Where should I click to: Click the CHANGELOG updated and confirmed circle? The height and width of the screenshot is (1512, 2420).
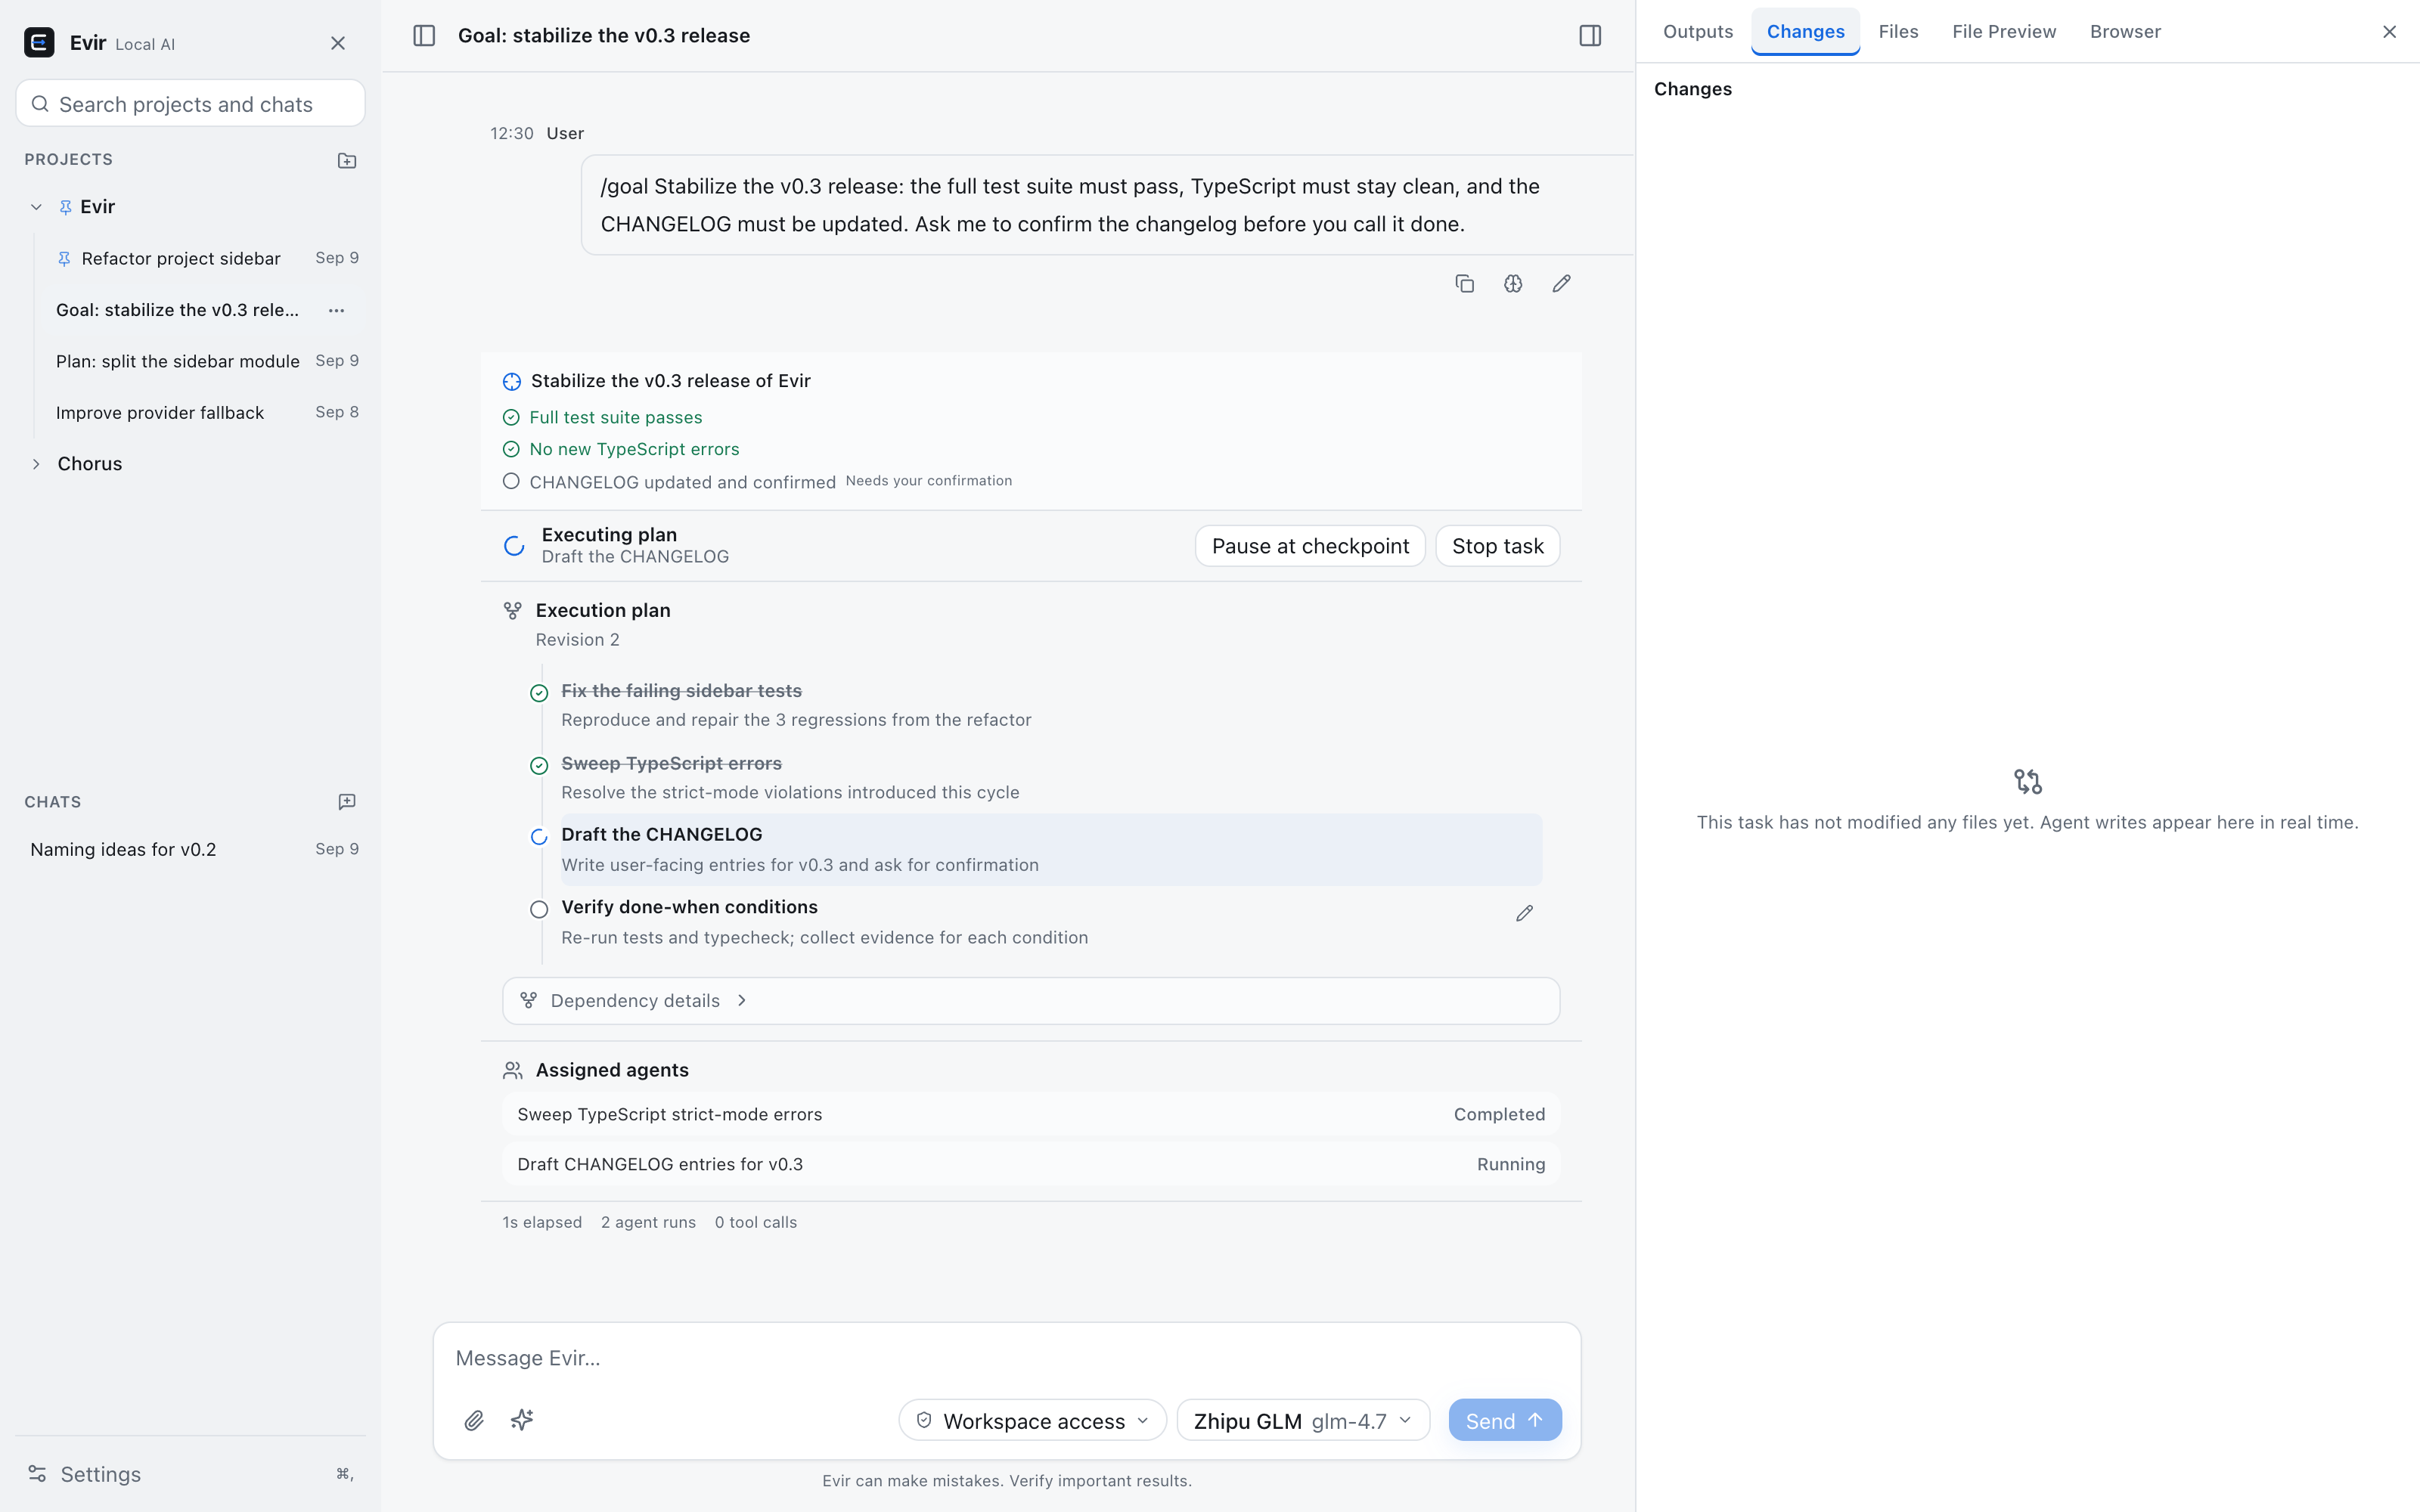tap(511, 481)
